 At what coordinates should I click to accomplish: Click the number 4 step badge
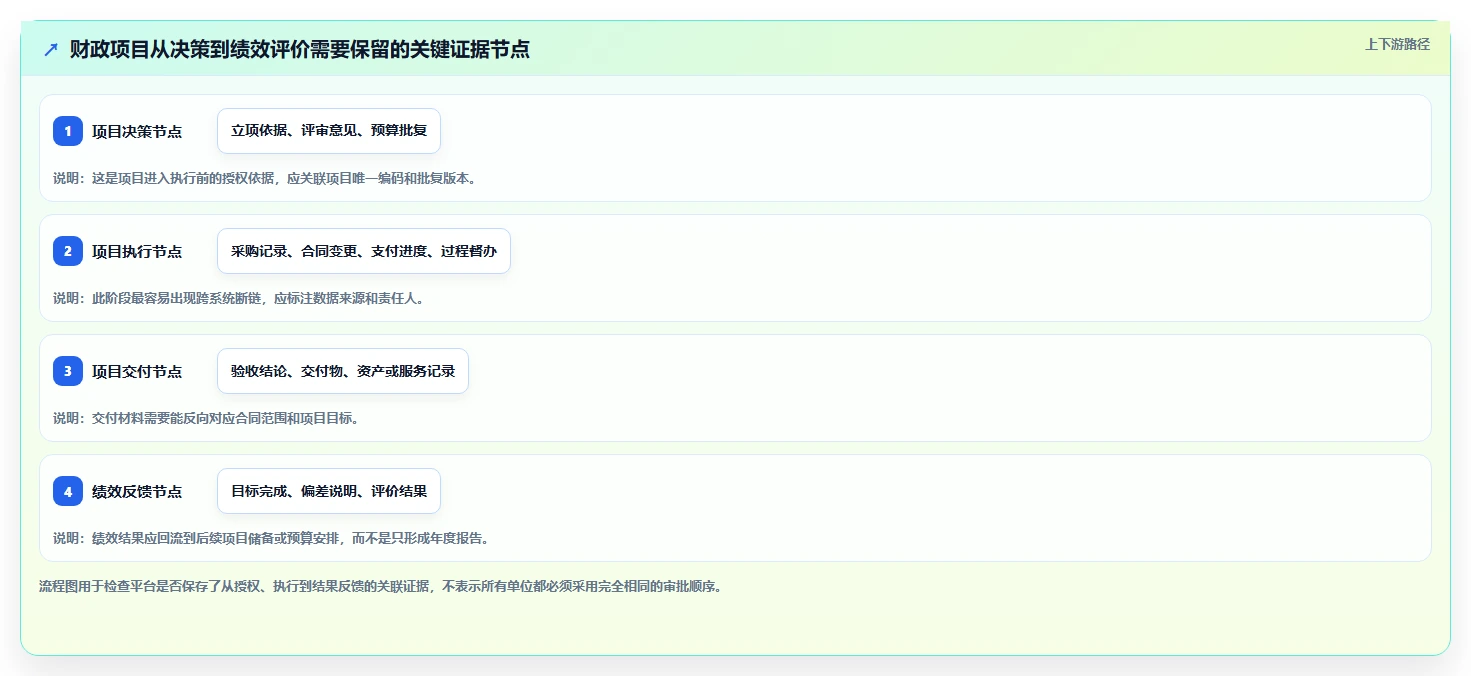pyautogui.click(x=68, y=491)
